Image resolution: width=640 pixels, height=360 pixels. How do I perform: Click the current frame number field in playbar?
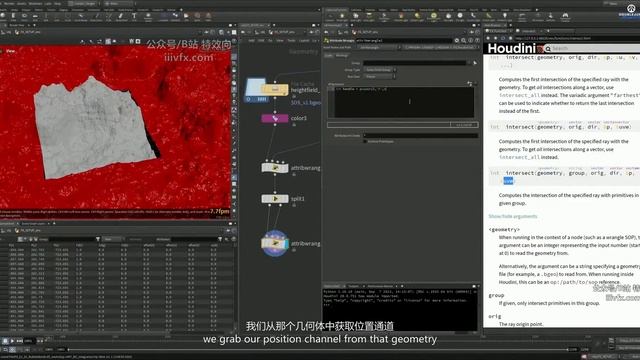(29, 340)
